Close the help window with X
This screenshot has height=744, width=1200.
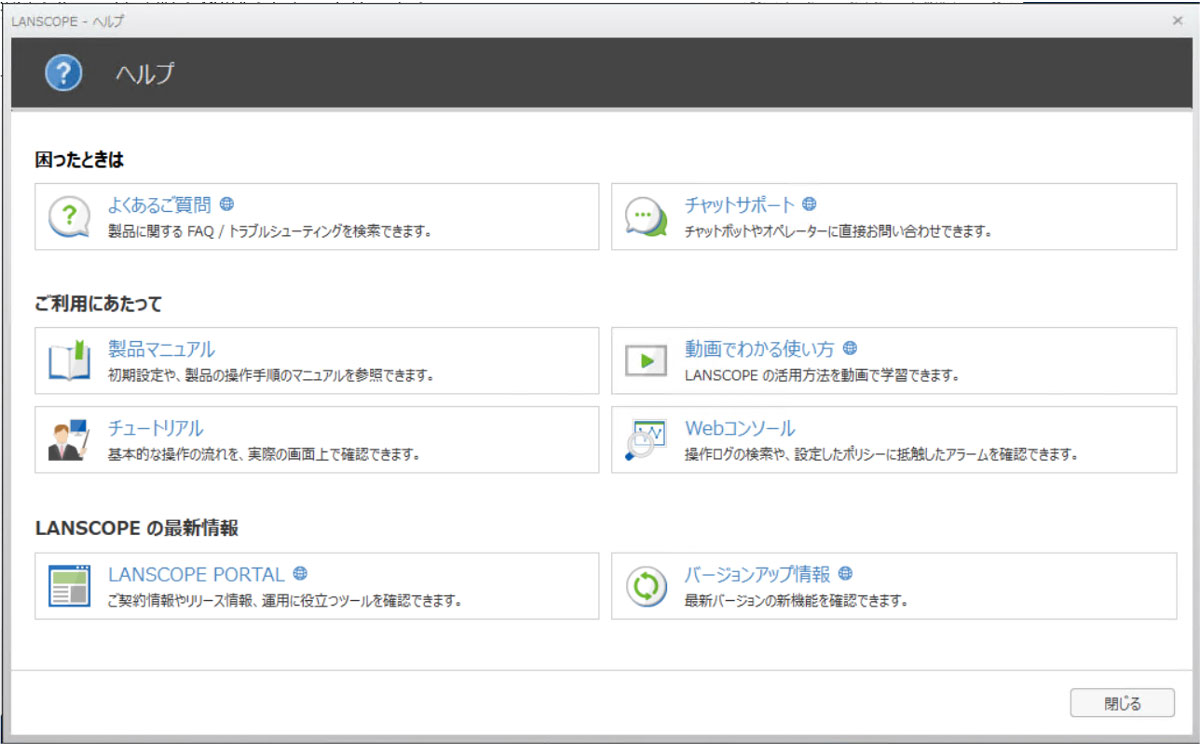[x=1177, y=20]
